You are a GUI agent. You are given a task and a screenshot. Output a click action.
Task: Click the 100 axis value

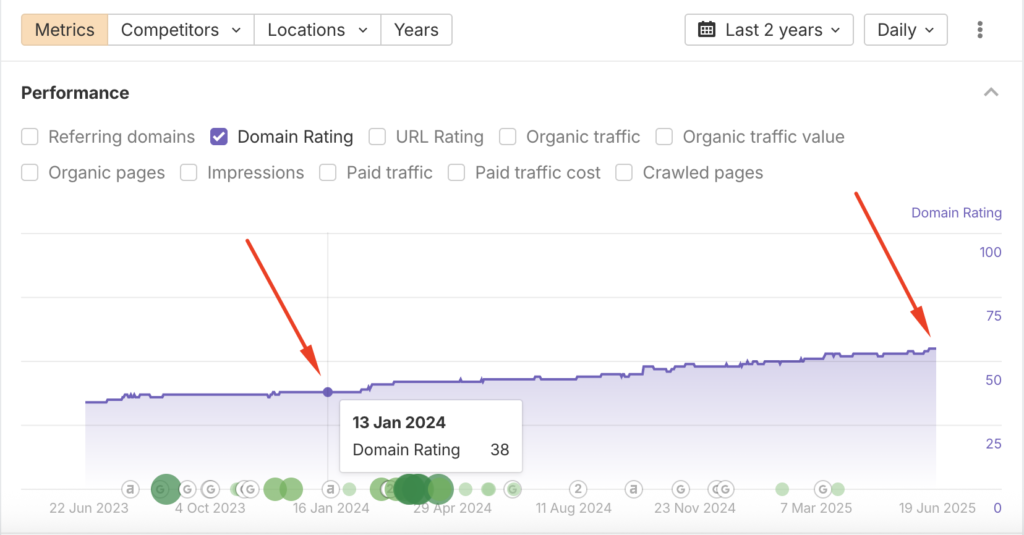[990, 252]
